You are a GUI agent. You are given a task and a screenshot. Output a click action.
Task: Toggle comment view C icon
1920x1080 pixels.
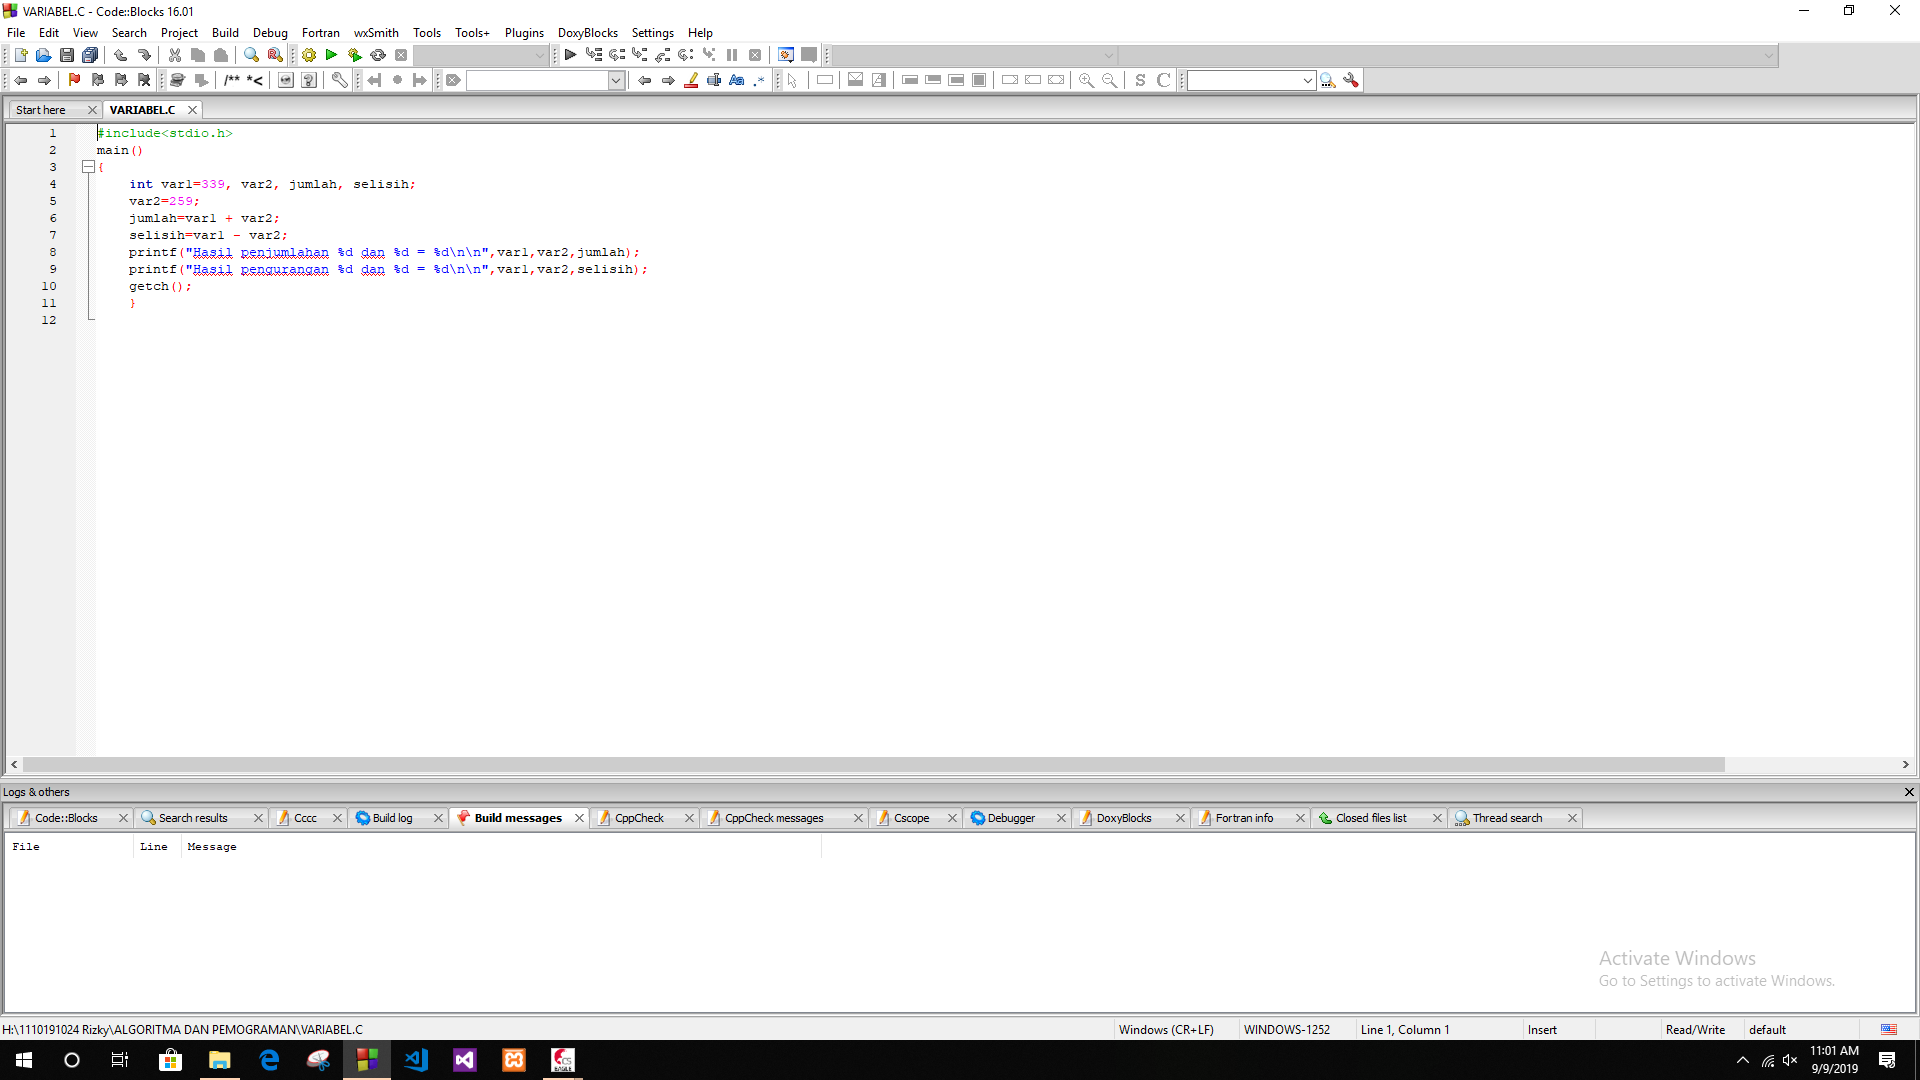[x=1163, y=80]
